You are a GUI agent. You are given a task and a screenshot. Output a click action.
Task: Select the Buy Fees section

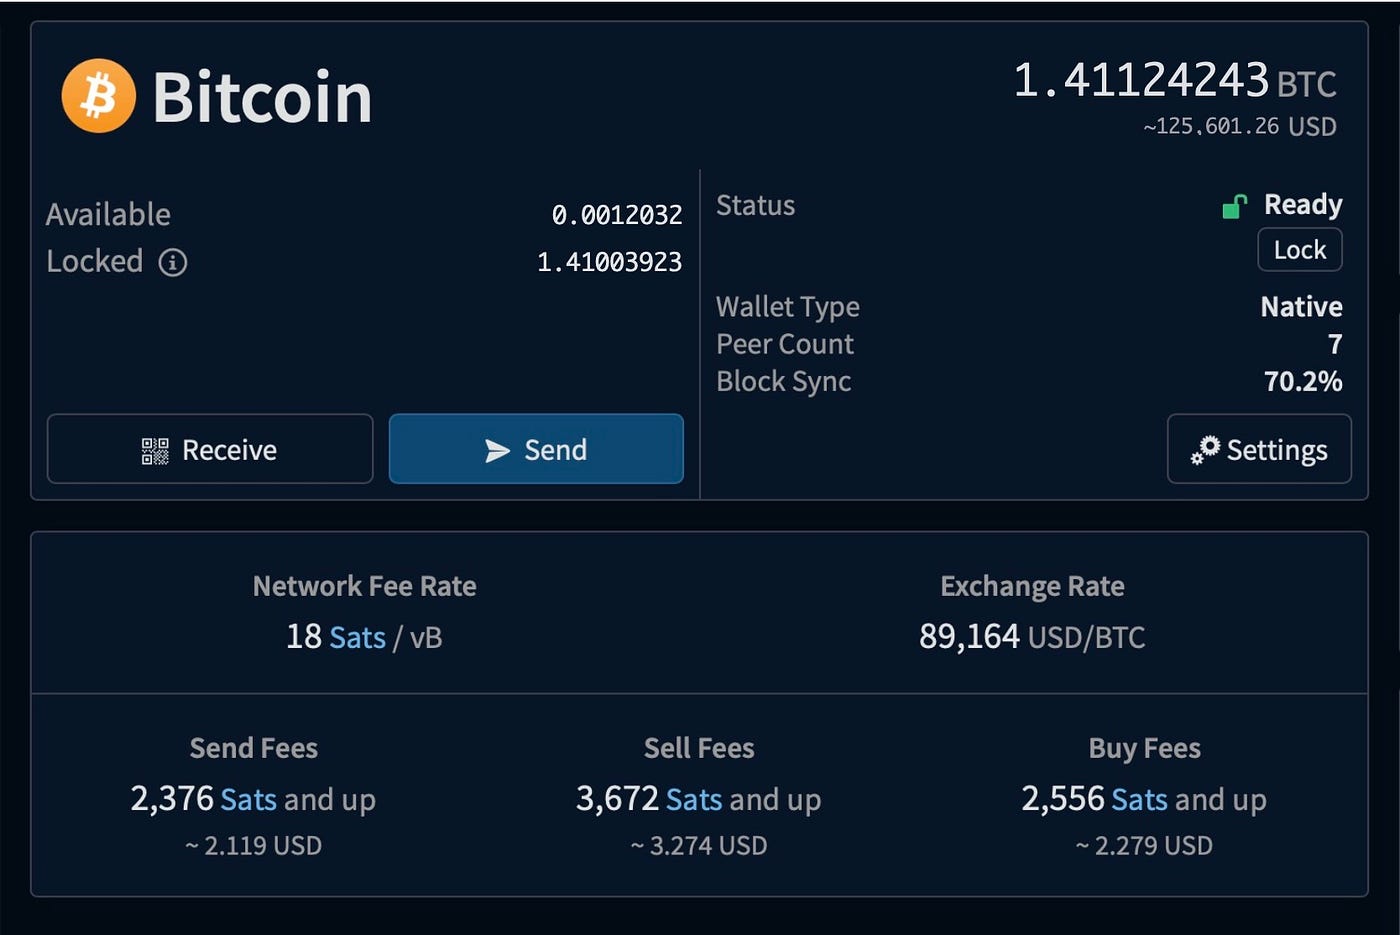click(1145, 748)
